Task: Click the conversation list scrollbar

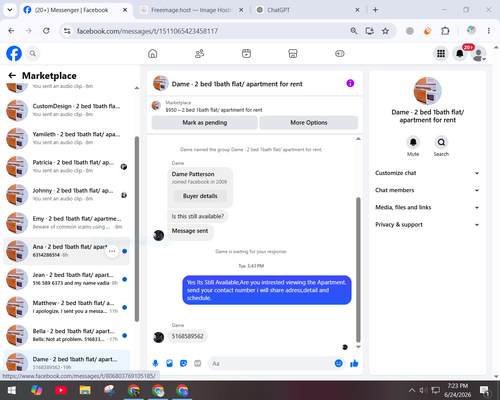Action: [x=137, y=229]
